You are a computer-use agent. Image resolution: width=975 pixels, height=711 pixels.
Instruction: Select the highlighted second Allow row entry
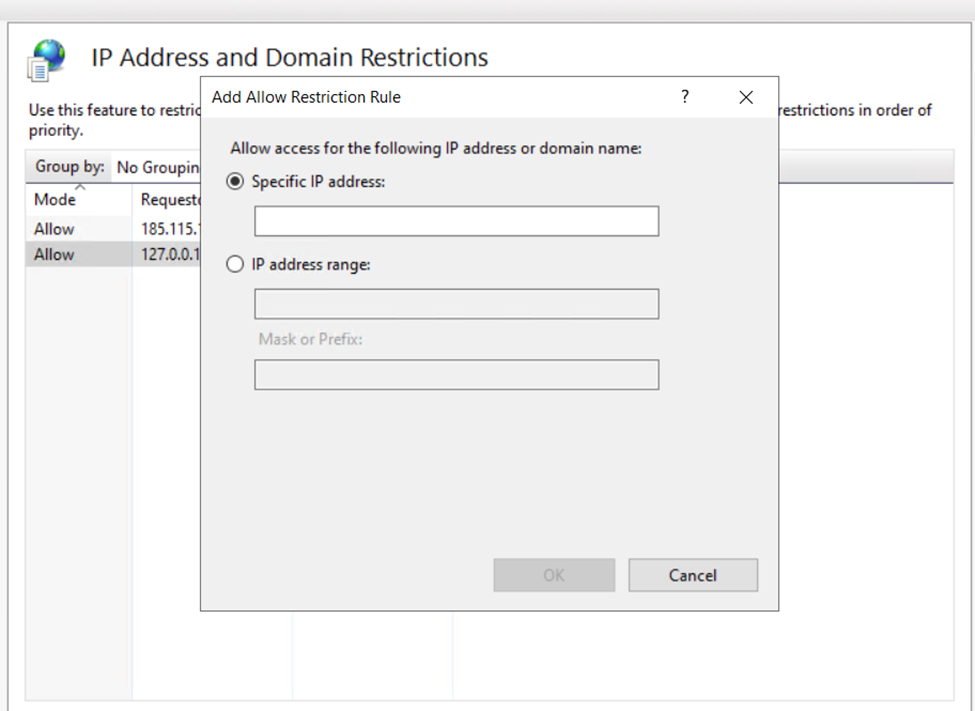pyautogui.click(x=55, y=255)
